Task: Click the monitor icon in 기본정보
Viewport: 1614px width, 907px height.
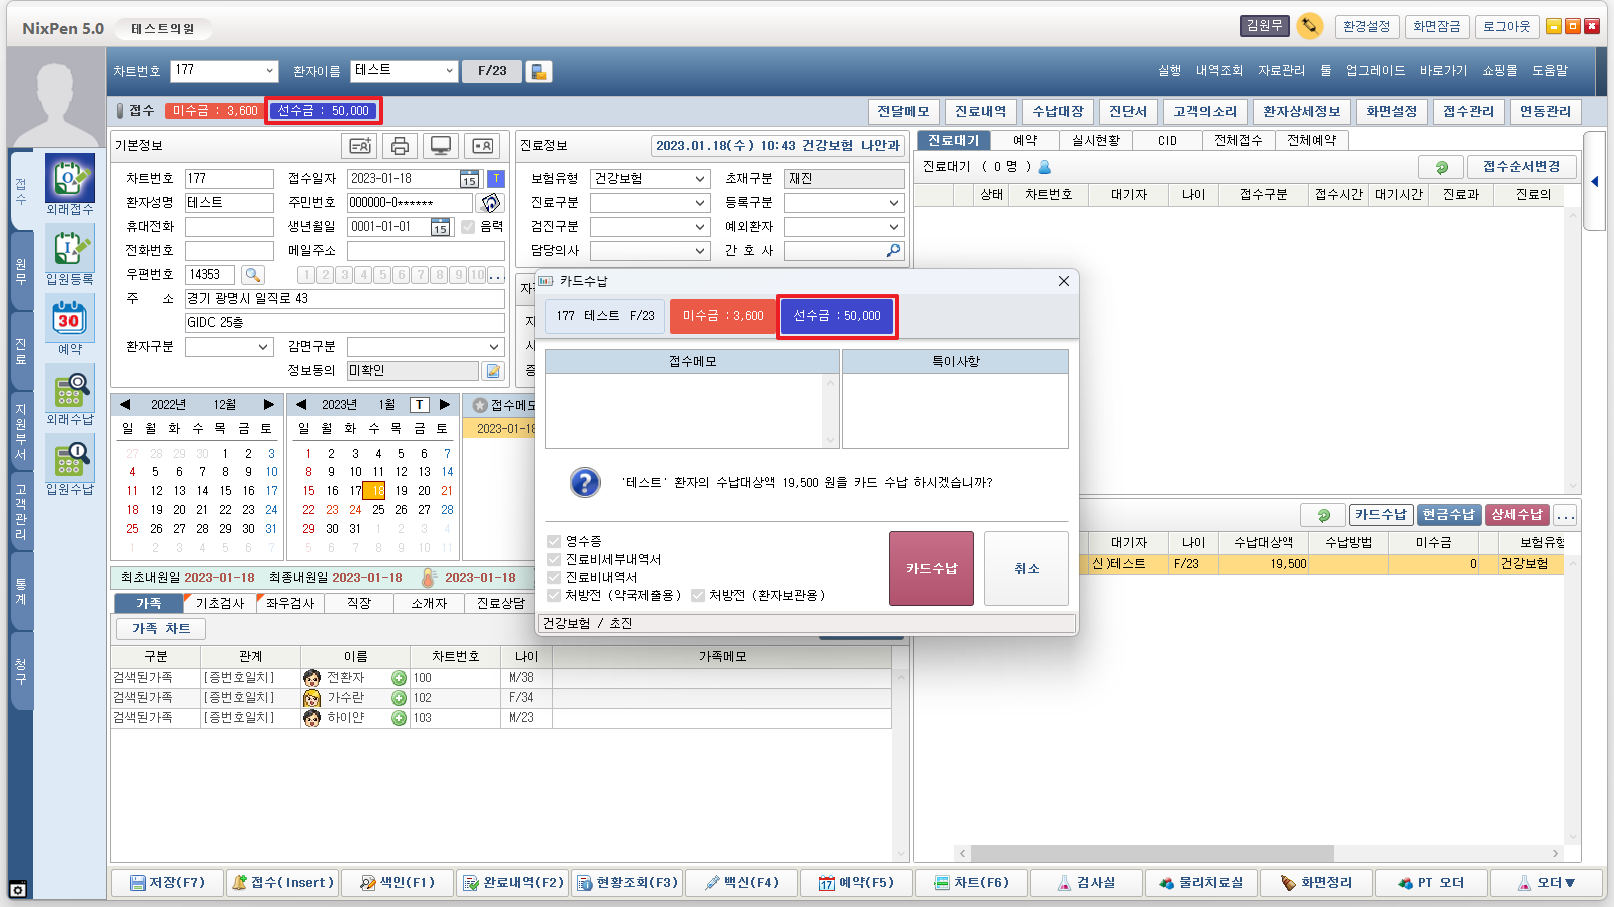Action: point(440,146)
